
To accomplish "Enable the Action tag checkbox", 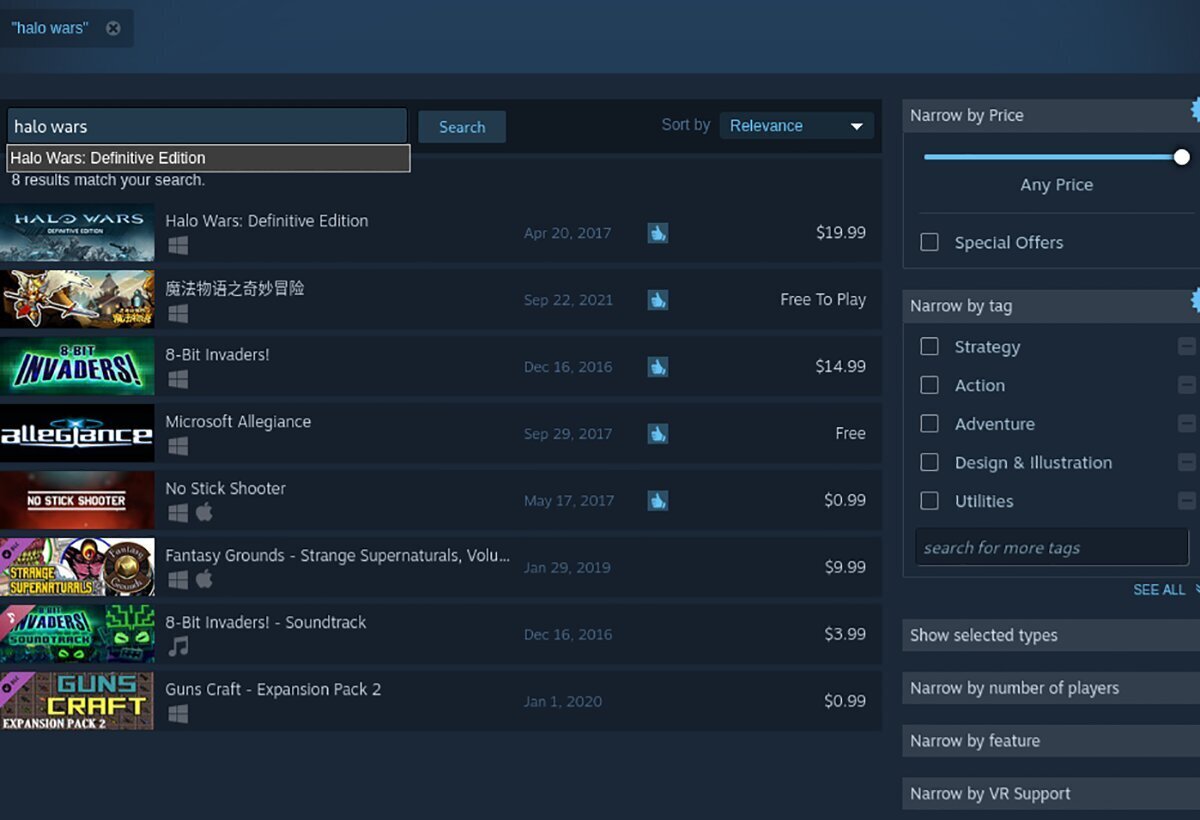I will pyautogui.click(x=929, y=385).
